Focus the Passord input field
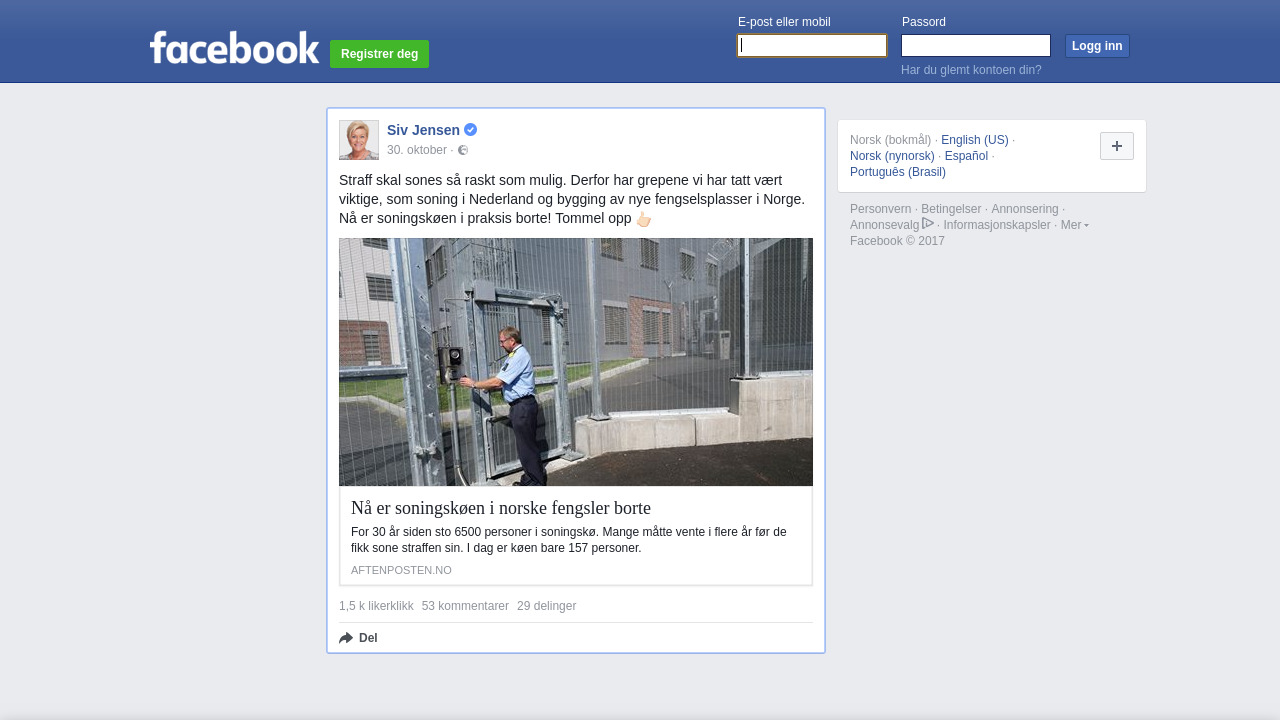 (x=976, y=45)
